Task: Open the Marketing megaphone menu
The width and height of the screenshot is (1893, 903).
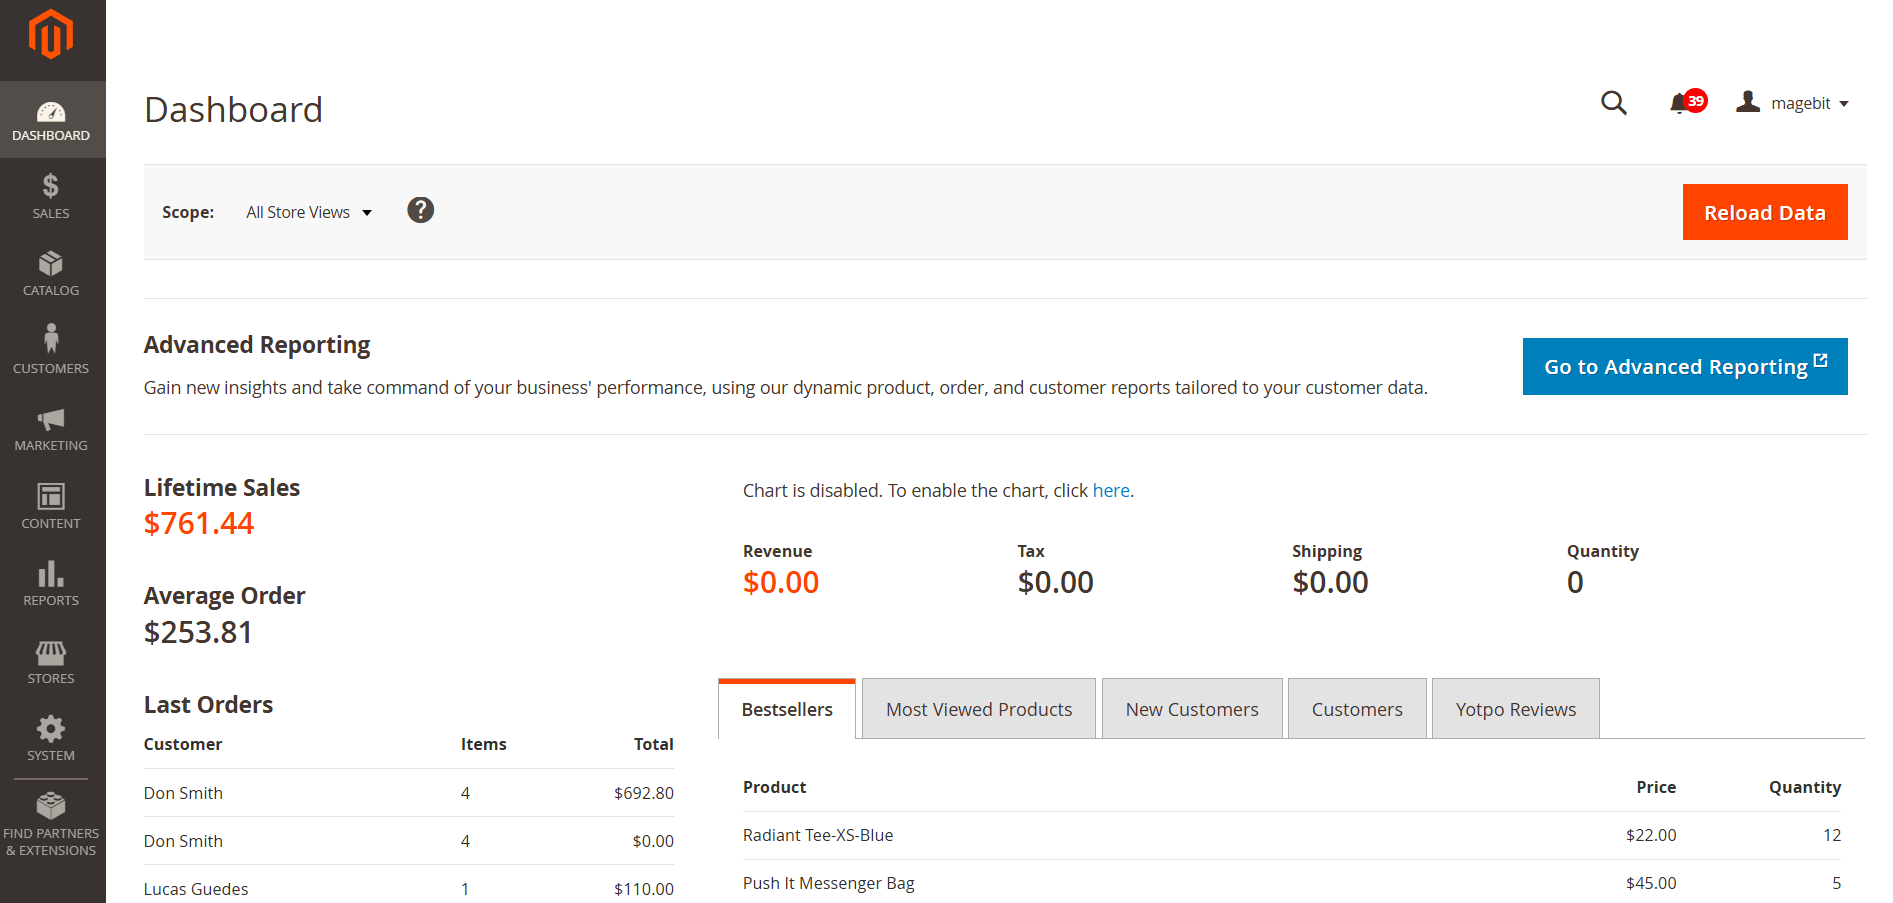Action: (x=51, y=429)
